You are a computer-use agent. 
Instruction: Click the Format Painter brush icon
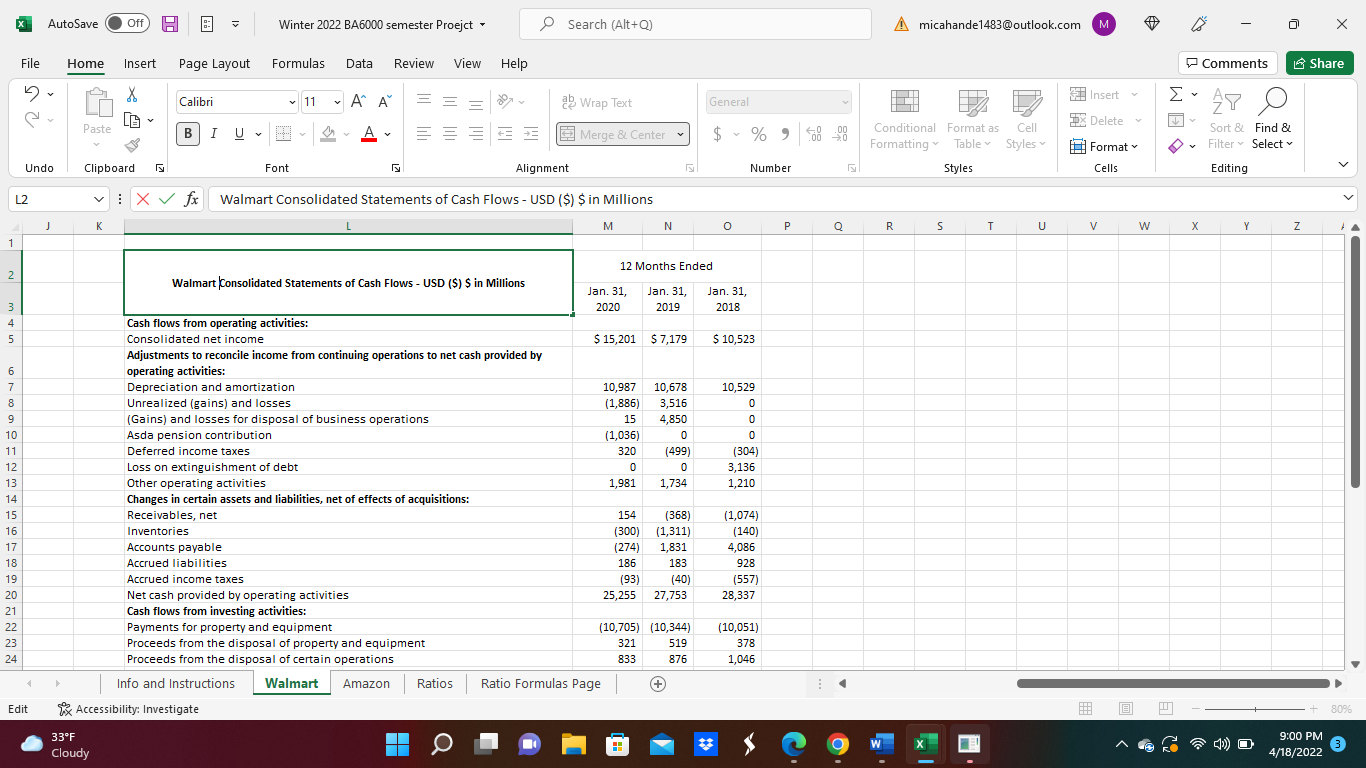click(x=132, y=144)
